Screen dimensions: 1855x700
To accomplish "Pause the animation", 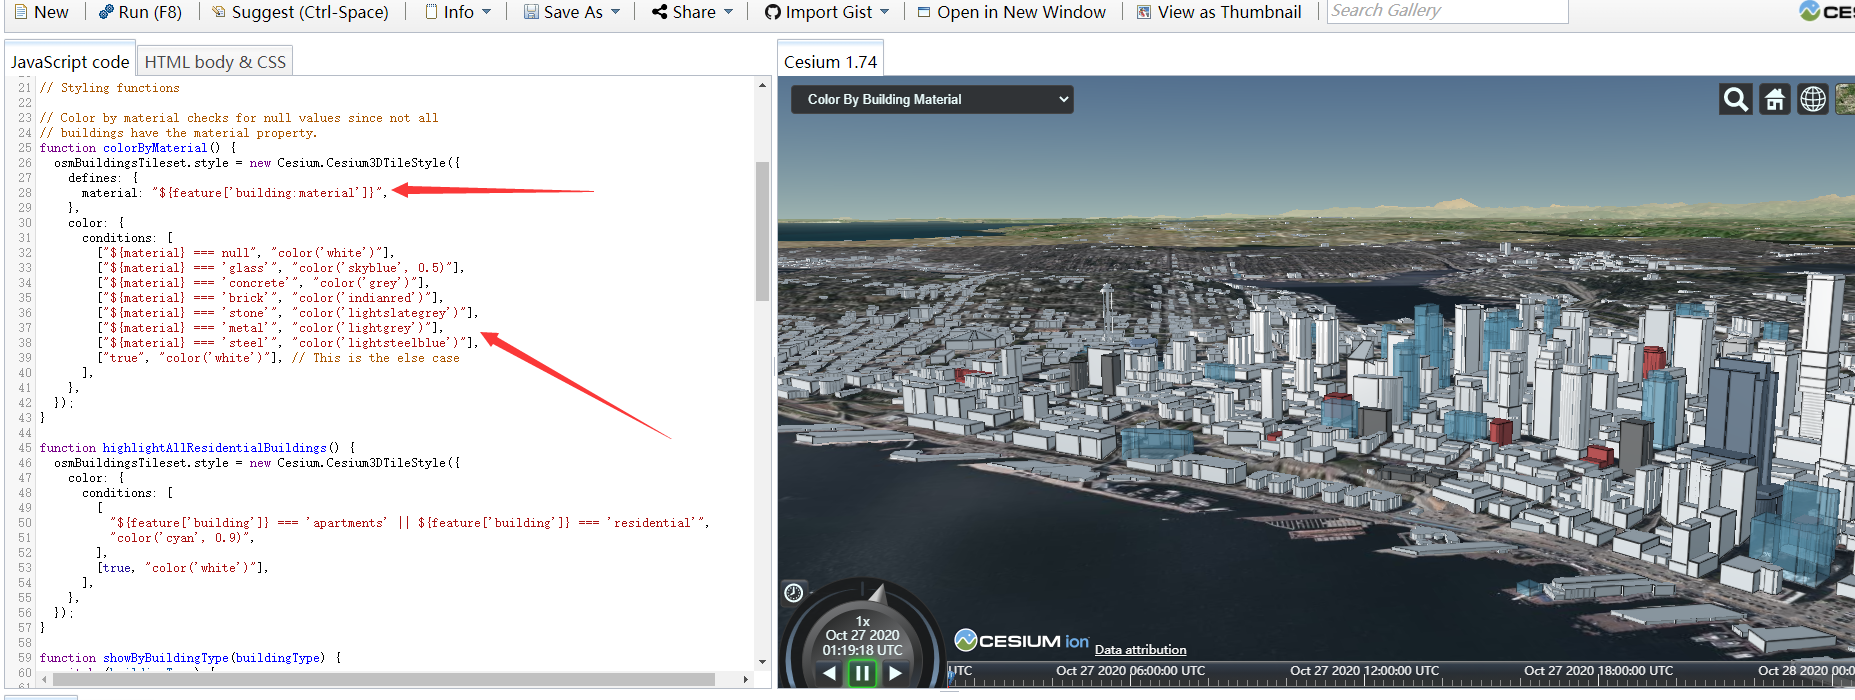I will [x=862, y=673].
